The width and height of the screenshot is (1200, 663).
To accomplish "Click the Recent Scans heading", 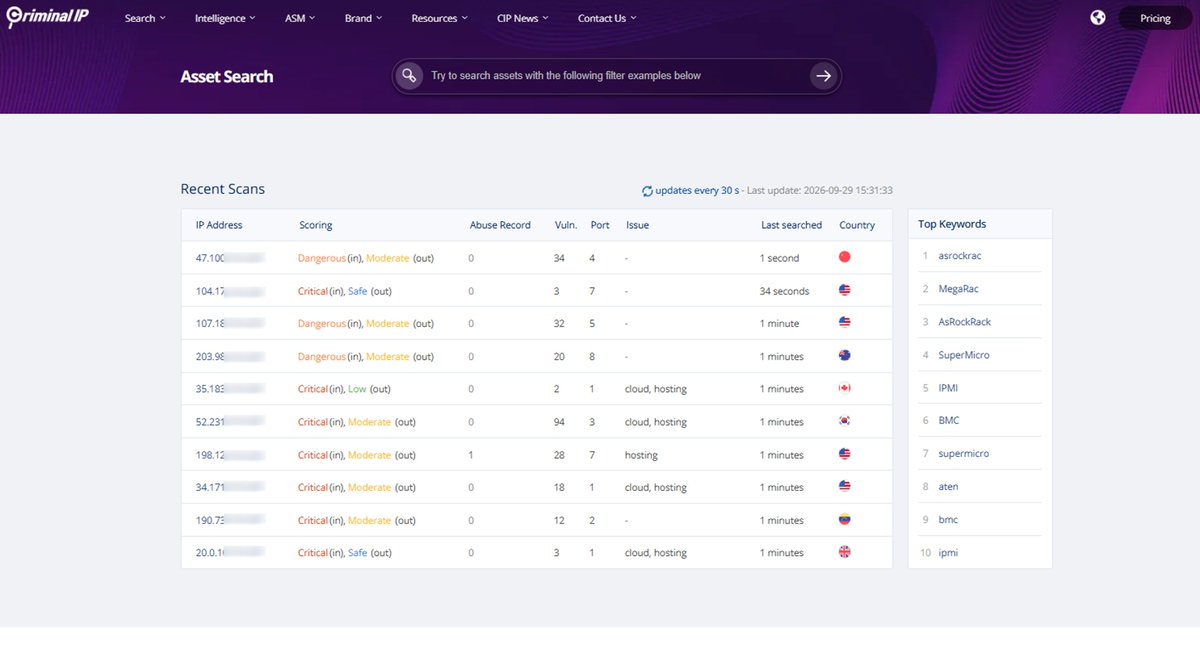I will [222, 189].
